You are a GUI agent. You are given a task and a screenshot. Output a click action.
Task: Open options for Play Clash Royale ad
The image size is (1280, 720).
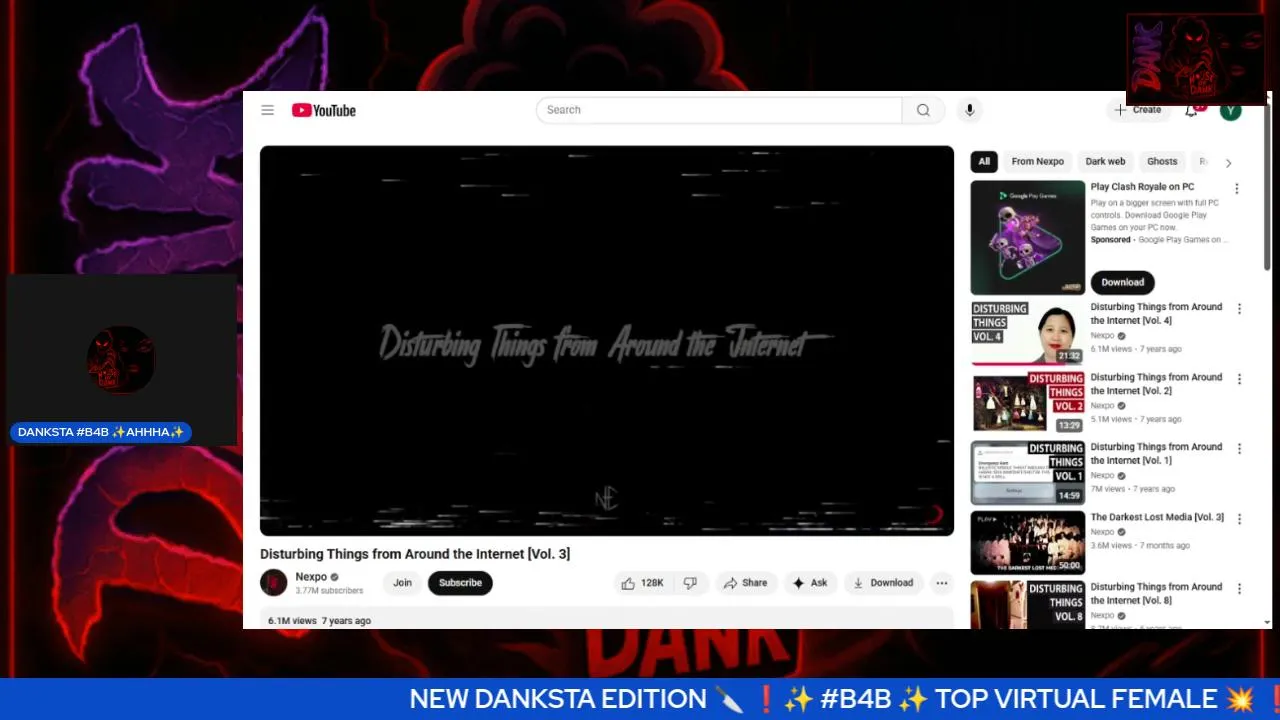[1237, 189]
